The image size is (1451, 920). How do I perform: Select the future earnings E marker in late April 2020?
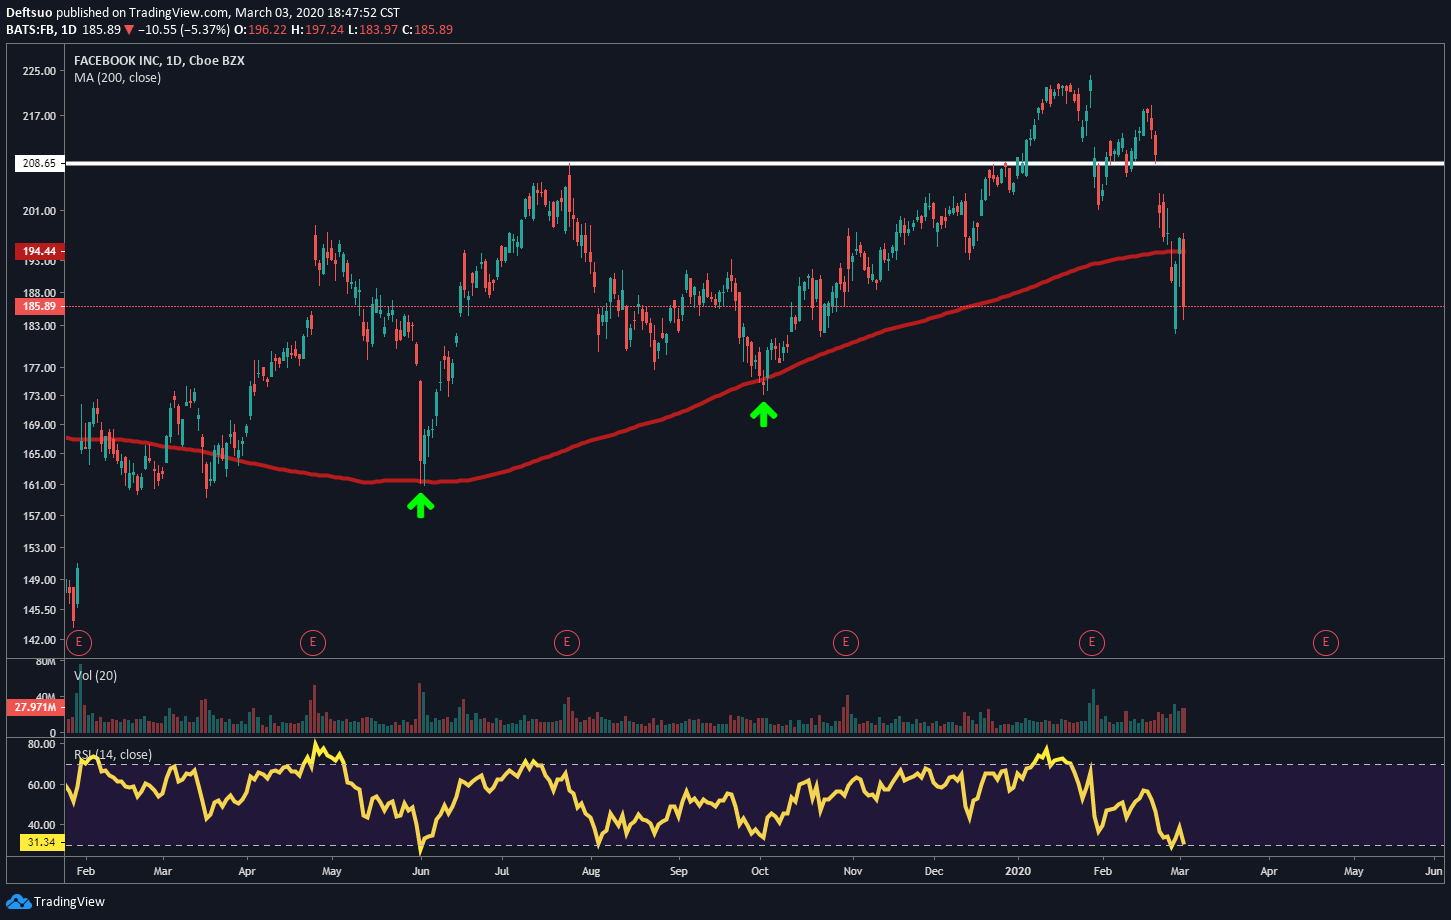point(1326,642)
